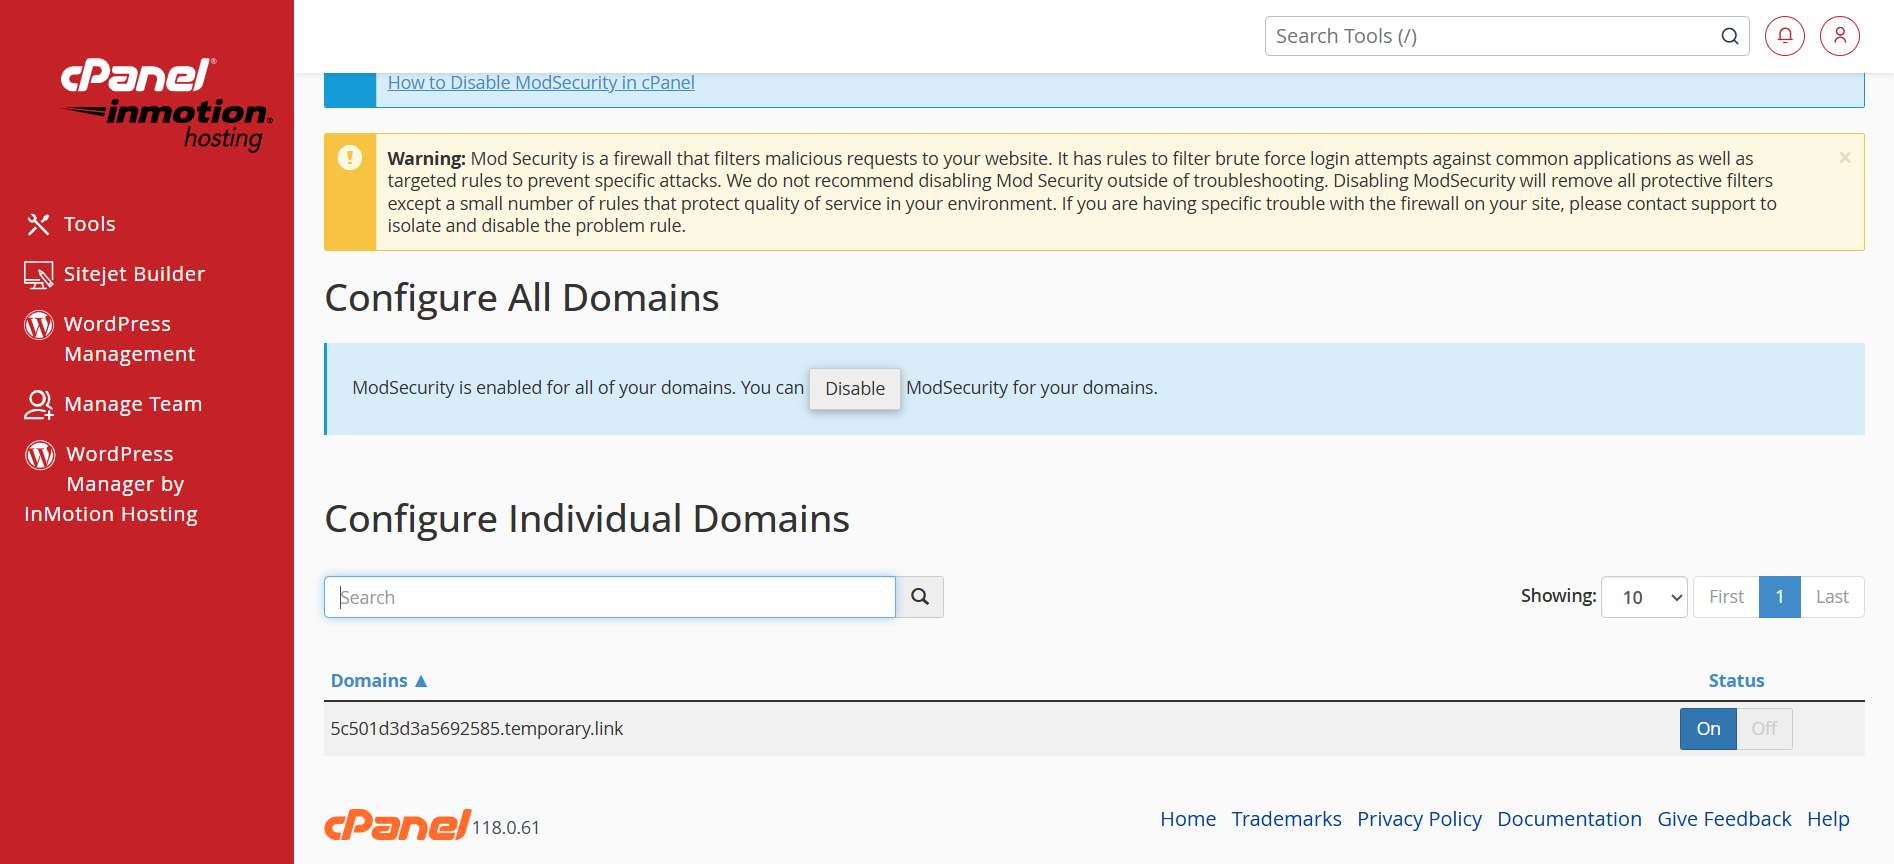Open the Give Feedback footer link
1894x864 pixels.
pyautogui.click(x=1724, y=819)
